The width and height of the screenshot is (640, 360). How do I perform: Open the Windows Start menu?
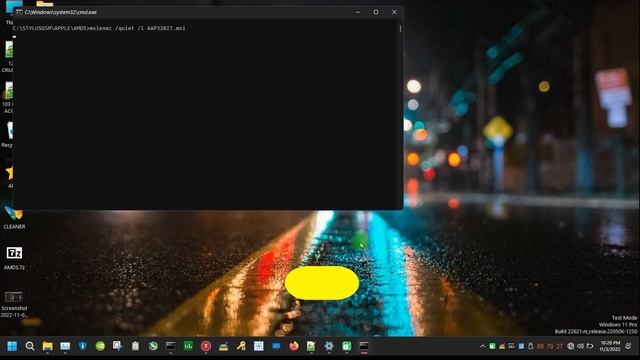point(12,346)
